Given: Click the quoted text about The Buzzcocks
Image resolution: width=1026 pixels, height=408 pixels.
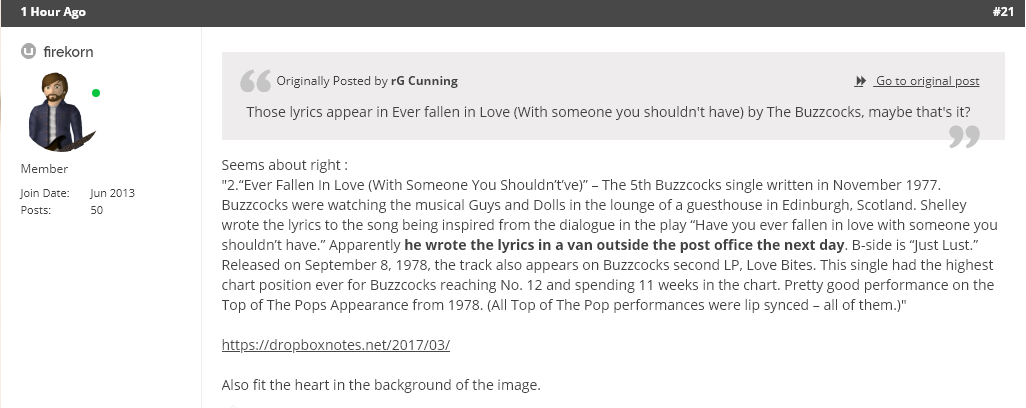Looking at the screenshot, I should pyautogui.click(x=608, y=112).
